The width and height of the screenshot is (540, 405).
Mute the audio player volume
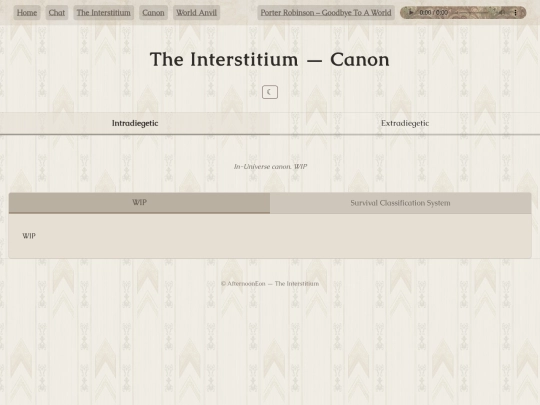coord(502,13)
